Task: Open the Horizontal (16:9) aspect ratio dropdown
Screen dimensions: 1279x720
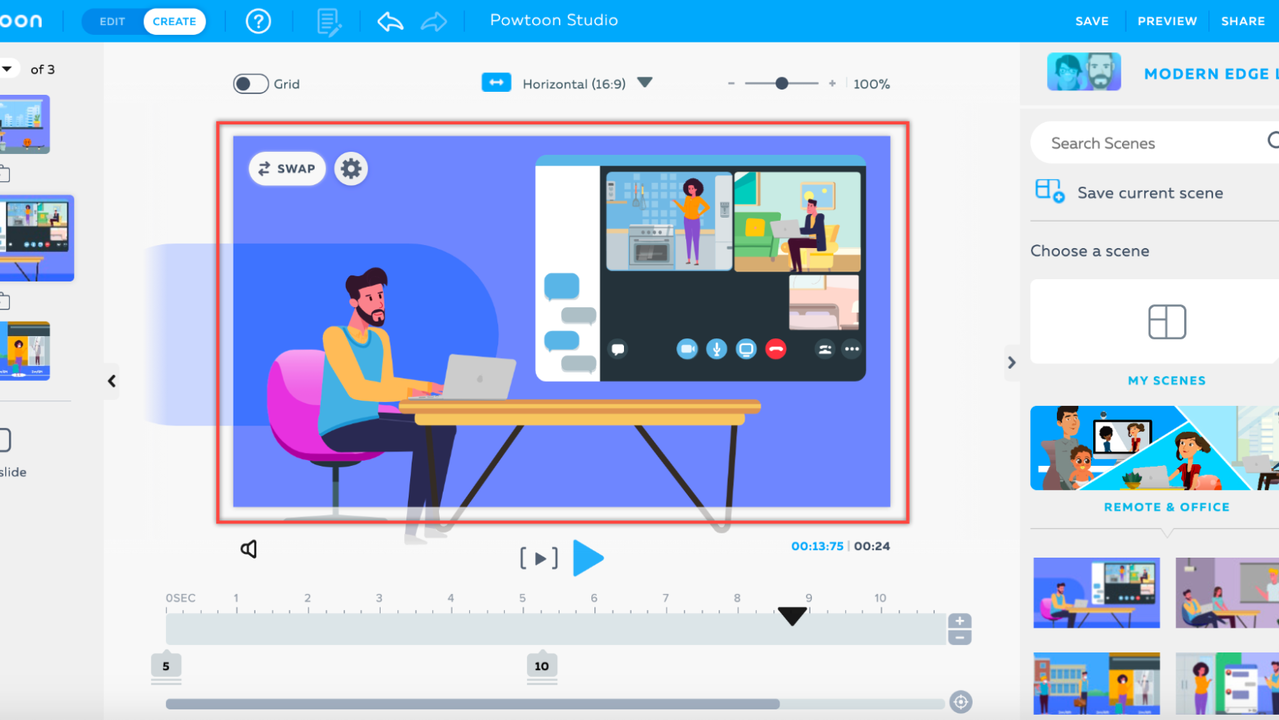Action: (x=645, y=83)
